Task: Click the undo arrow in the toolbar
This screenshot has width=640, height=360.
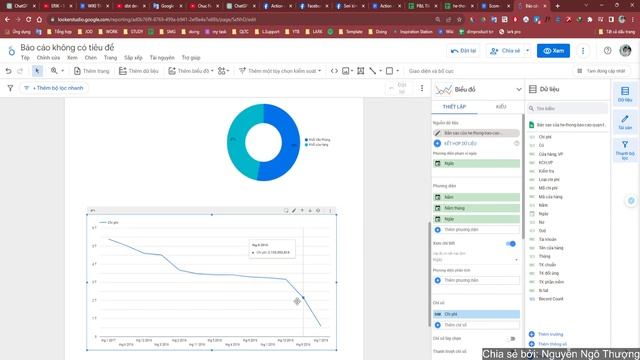Action: 8,71
